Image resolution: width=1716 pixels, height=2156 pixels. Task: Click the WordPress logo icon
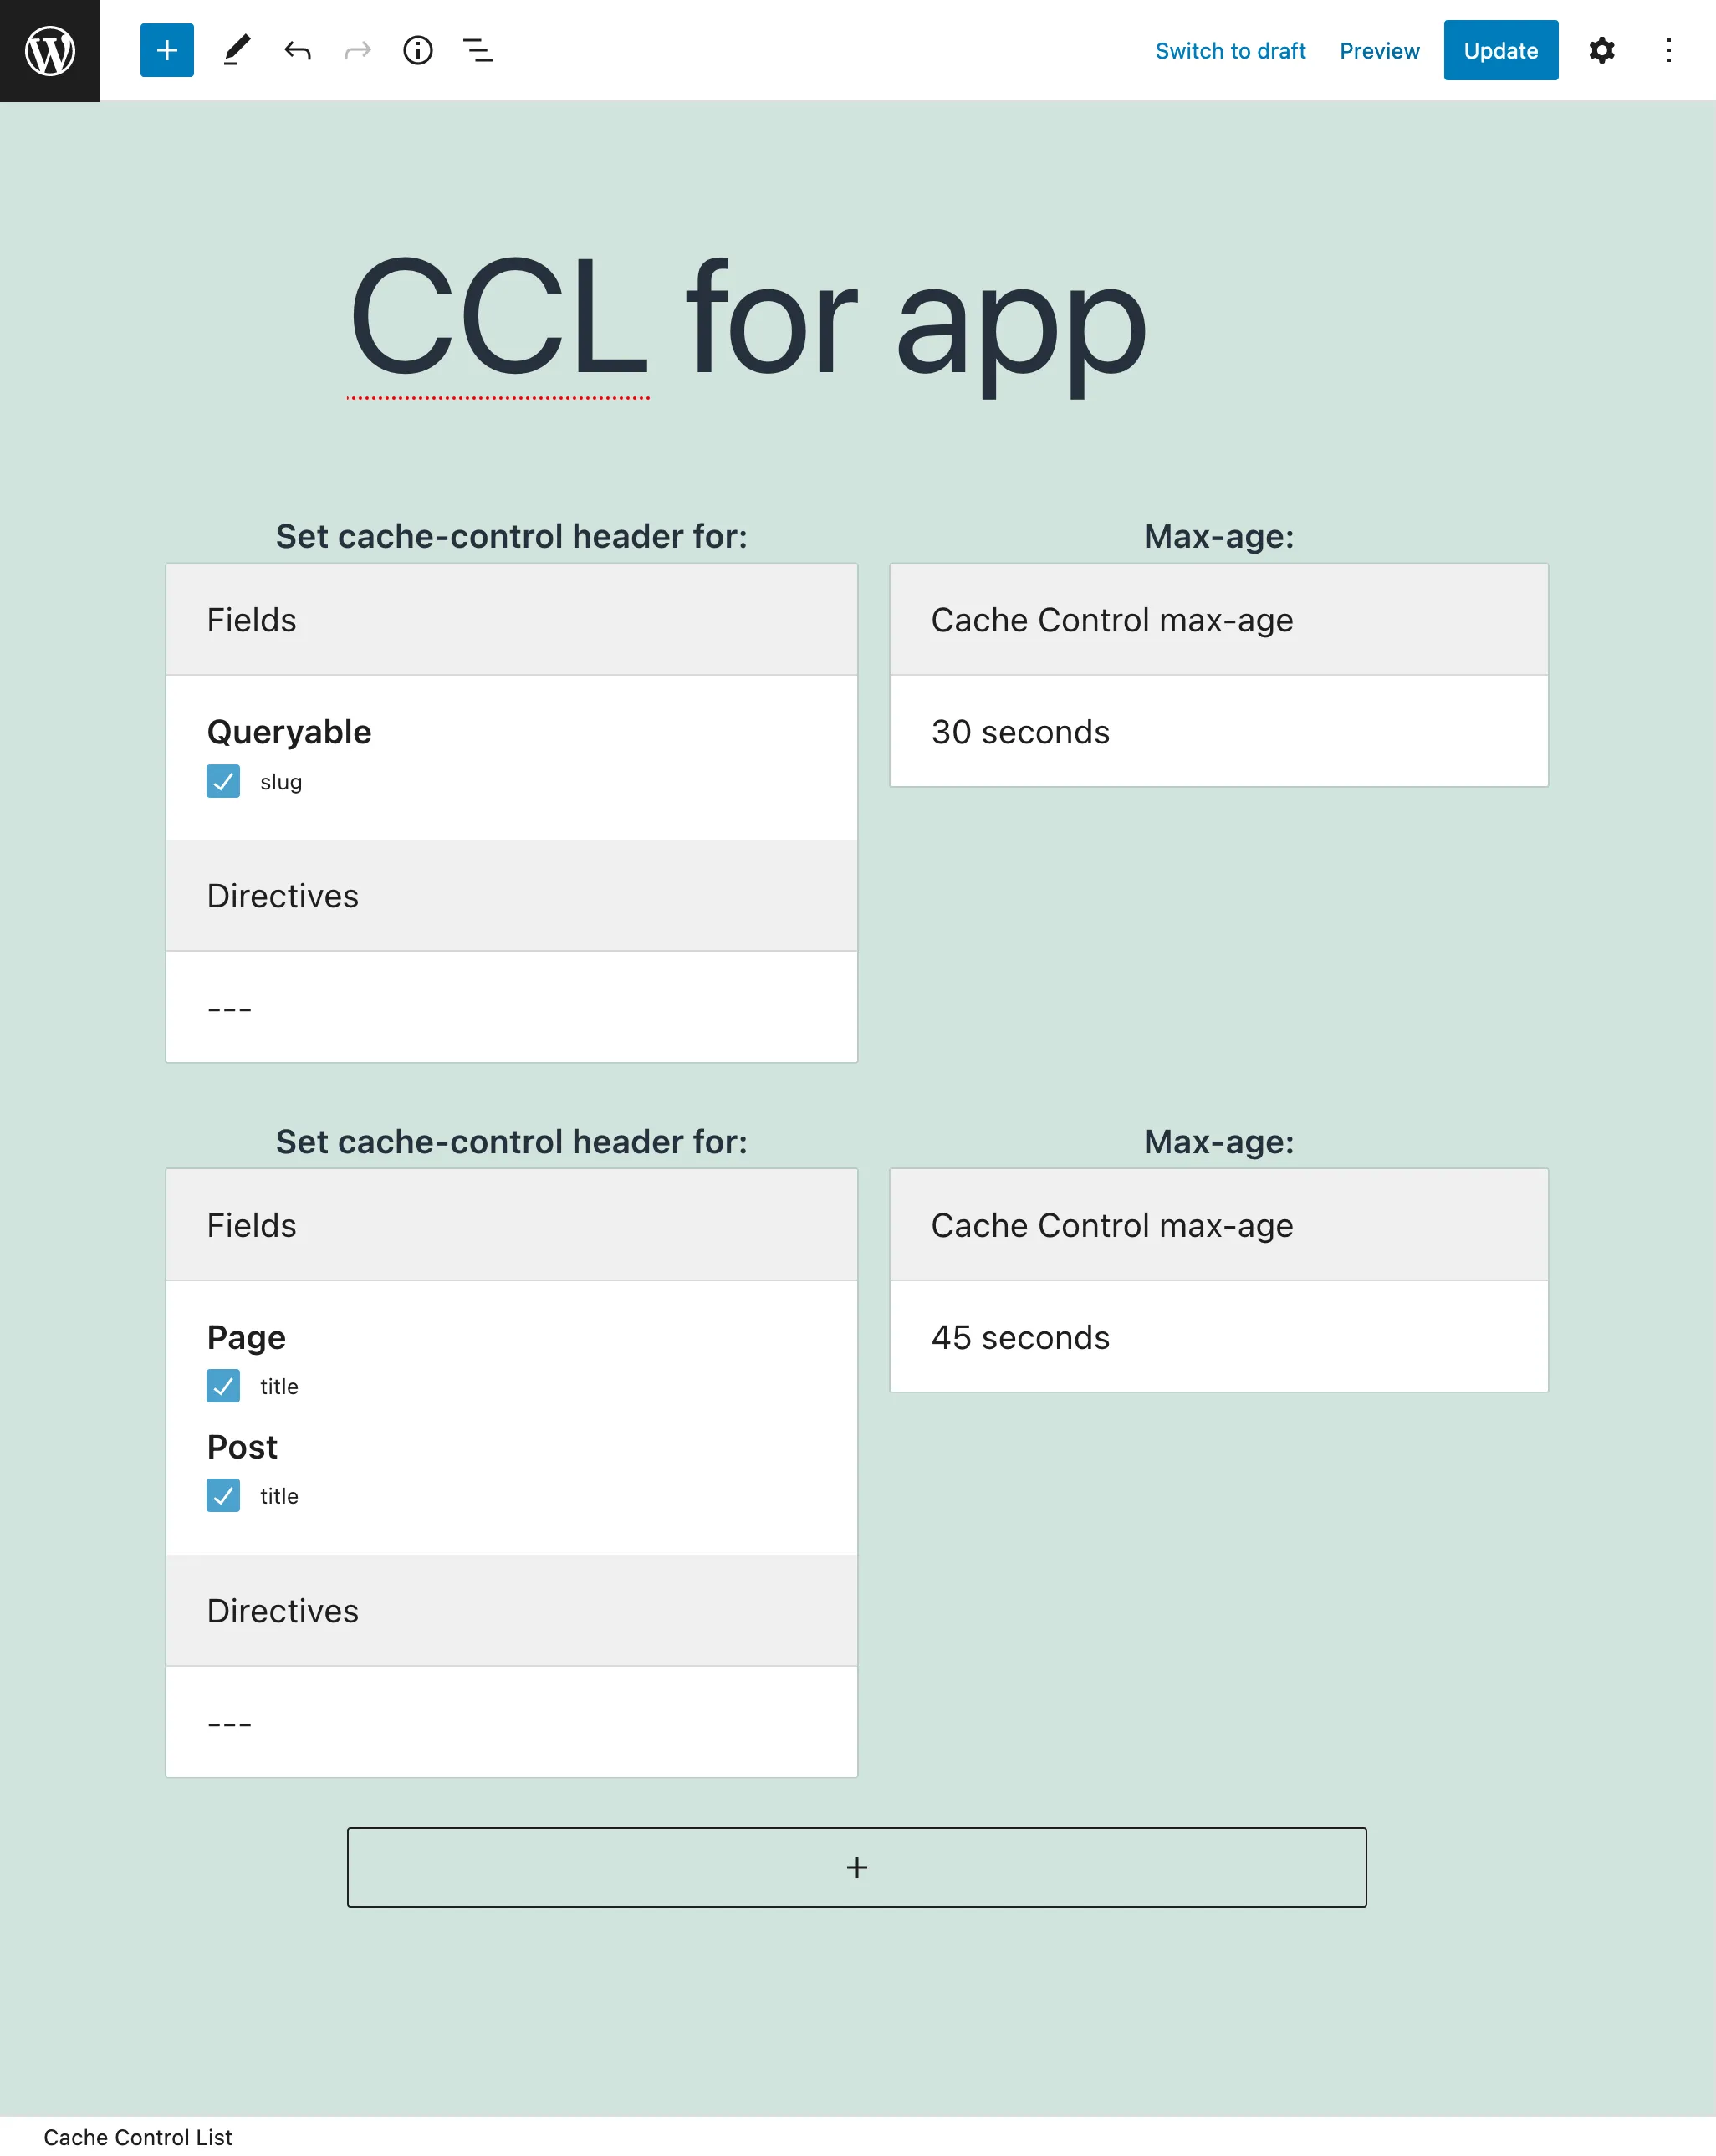pos(51,51)
